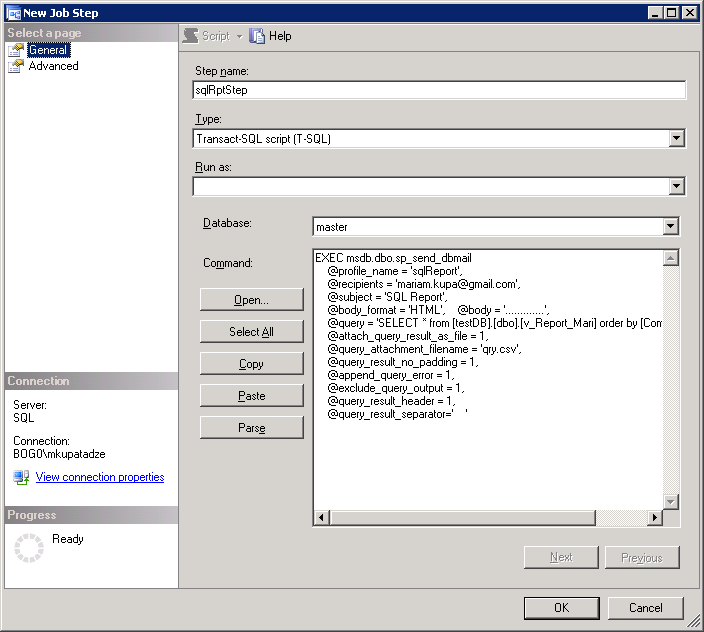The height and width of the screenshot is (632, 704).
Task: Click in the Step name field
Action: [x=439, y=90]
